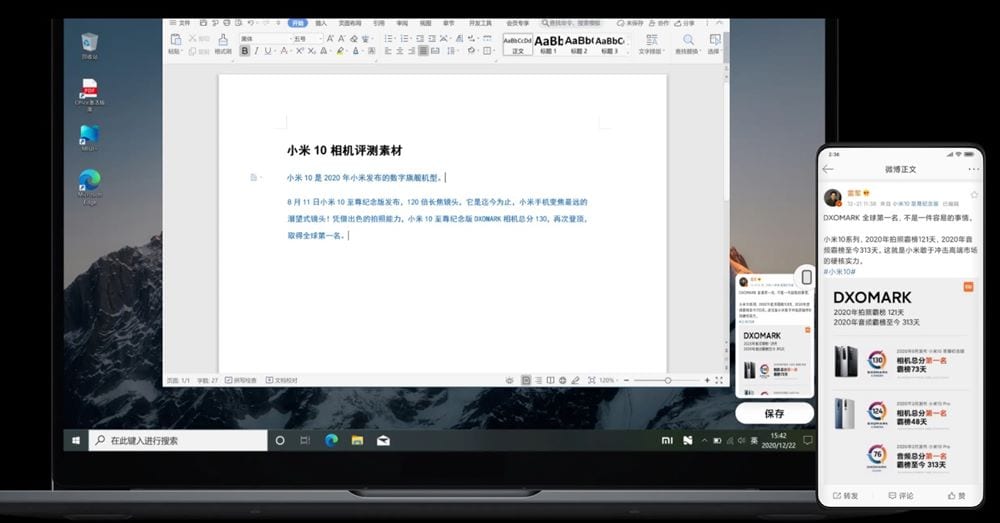Click the Edge icon on the taskbar

[x=331, y=440]
